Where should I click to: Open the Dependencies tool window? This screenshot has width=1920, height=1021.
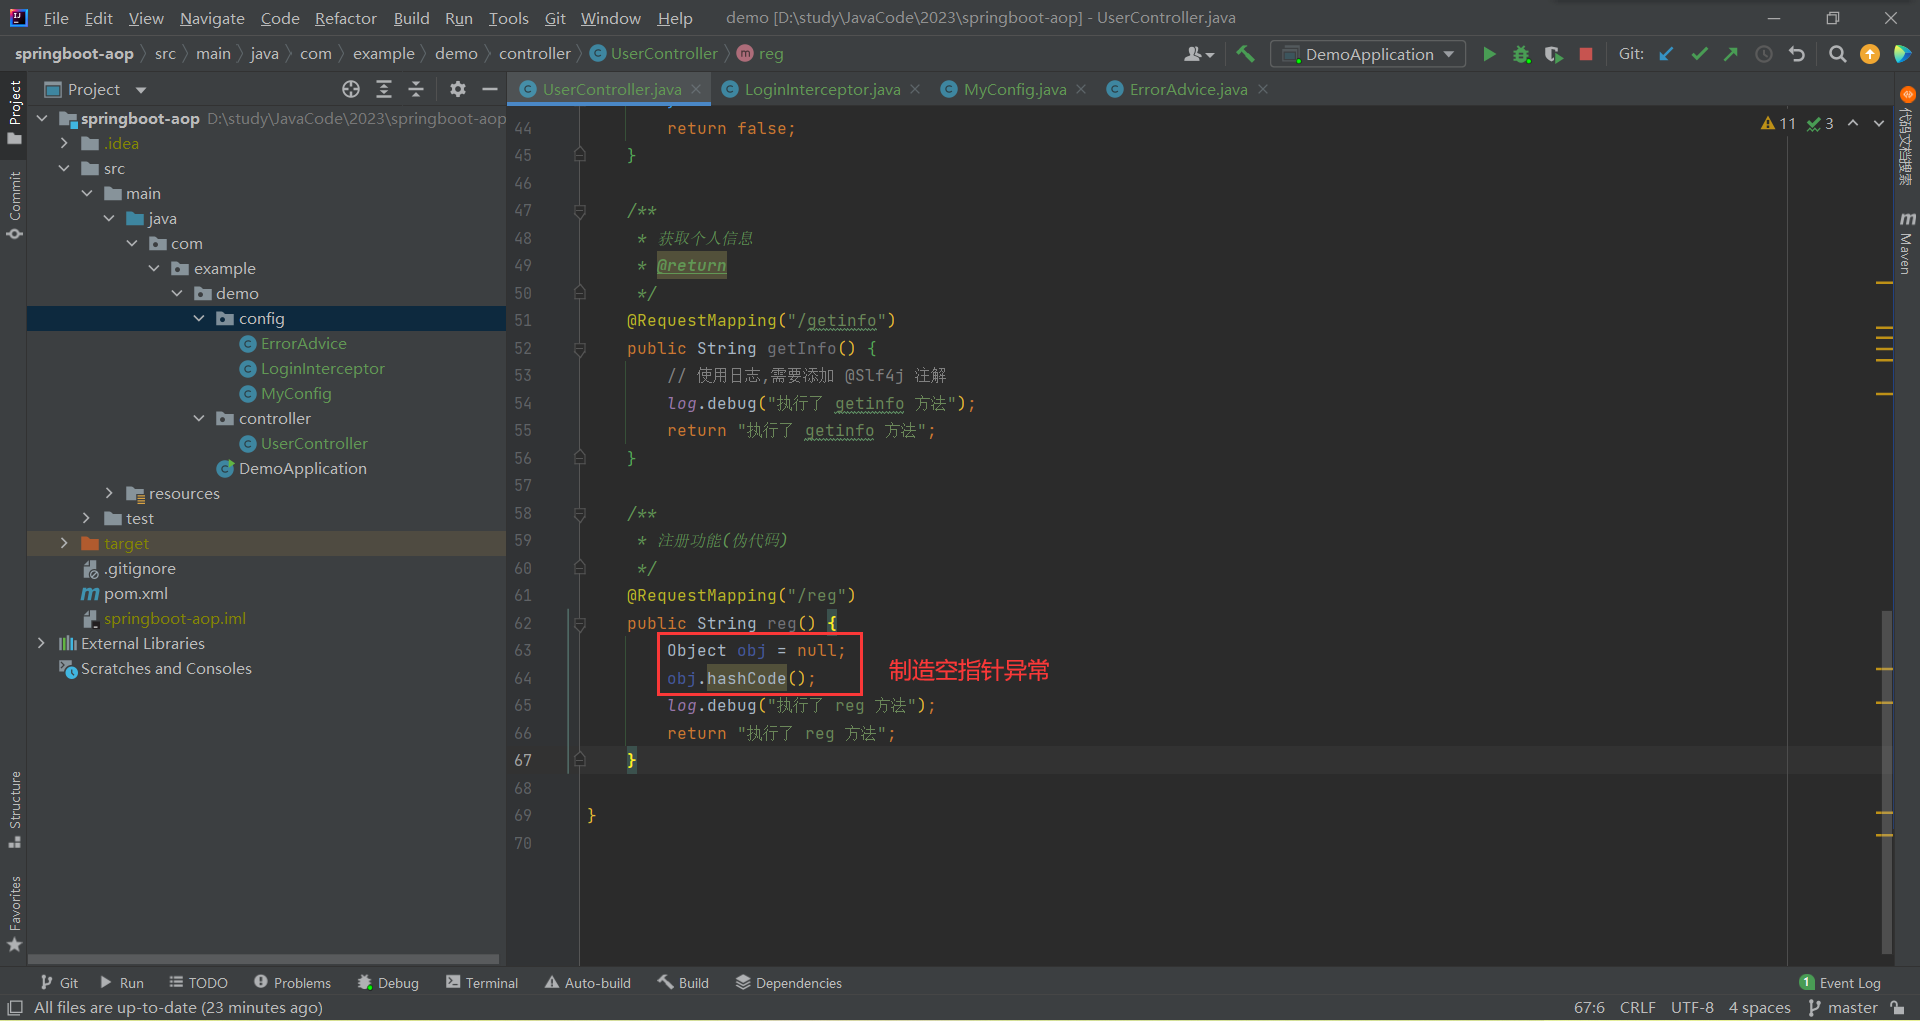789,983
